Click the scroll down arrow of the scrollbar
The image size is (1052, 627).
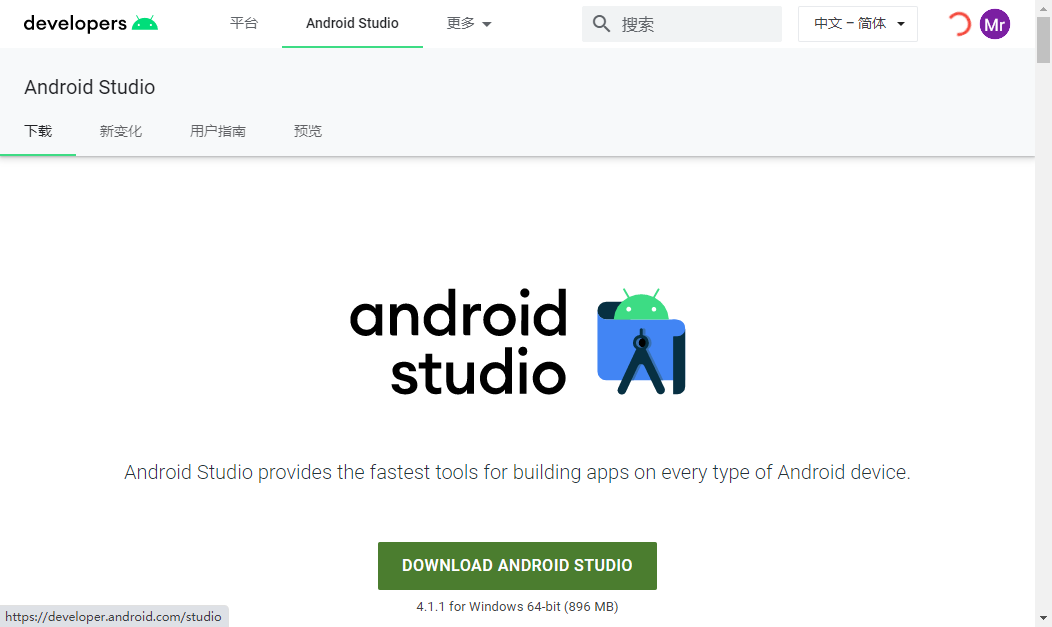click(x=1043, y=618)
